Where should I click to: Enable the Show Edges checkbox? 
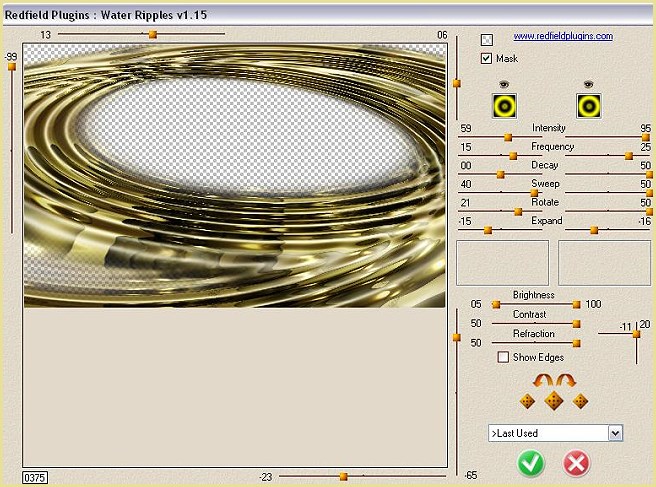click(x=503, y=357)
